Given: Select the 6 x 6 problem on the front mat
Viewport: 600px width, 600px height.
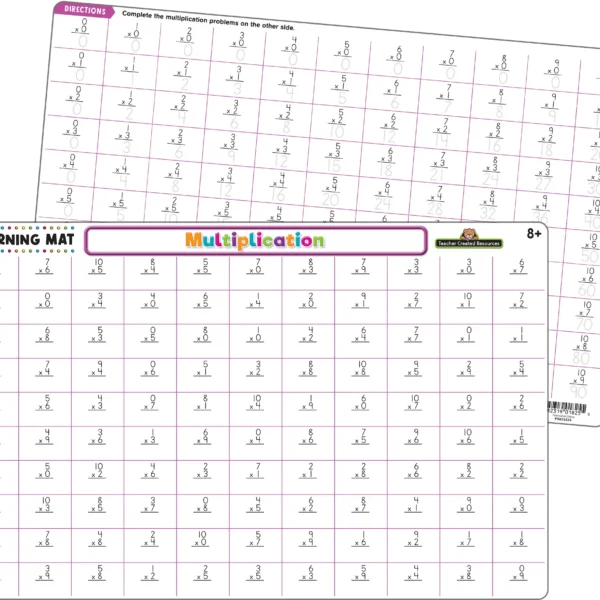Looking at the screenshot, I should pos(414,471).
